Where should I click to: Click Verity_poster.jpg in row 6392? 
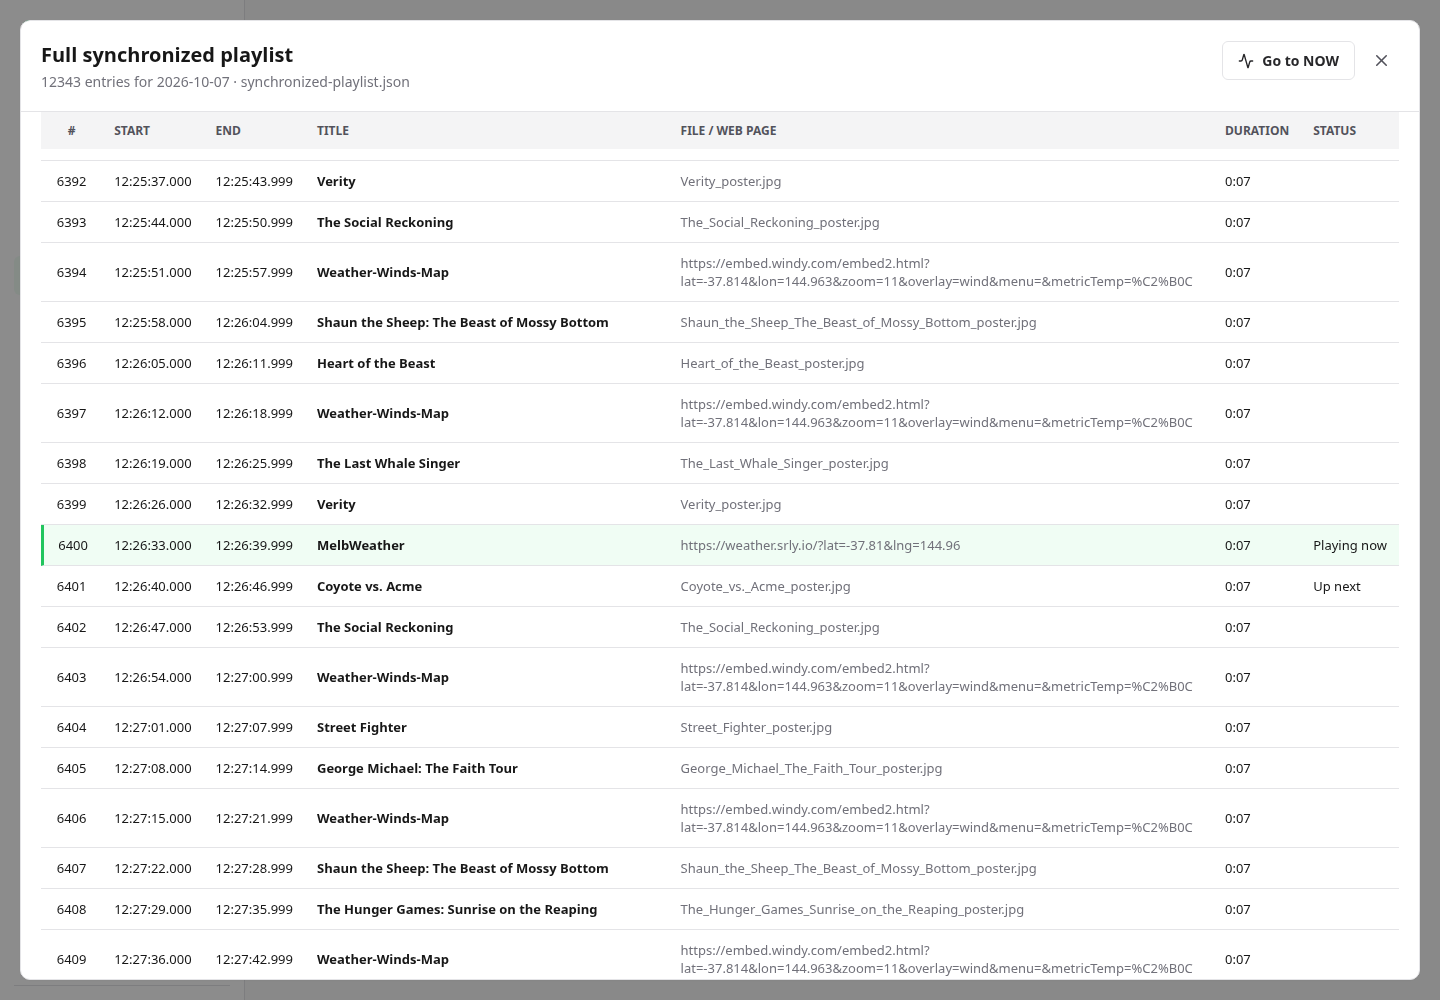[731, 182]
